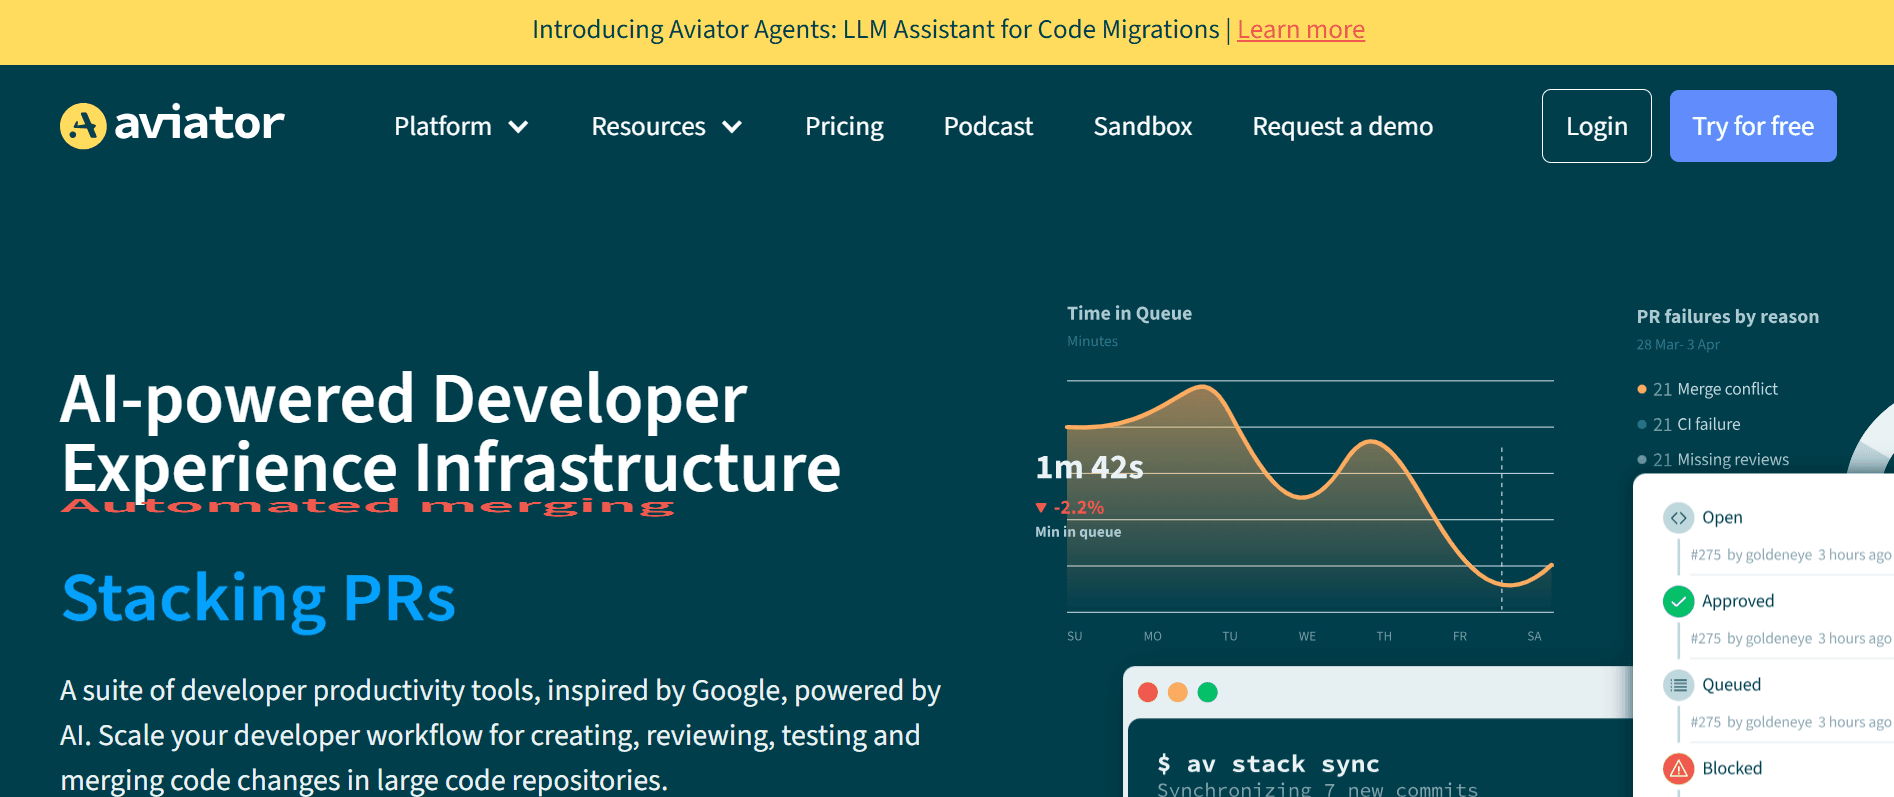Click the '1m 42s' queue value

(x=1089, y=467)
